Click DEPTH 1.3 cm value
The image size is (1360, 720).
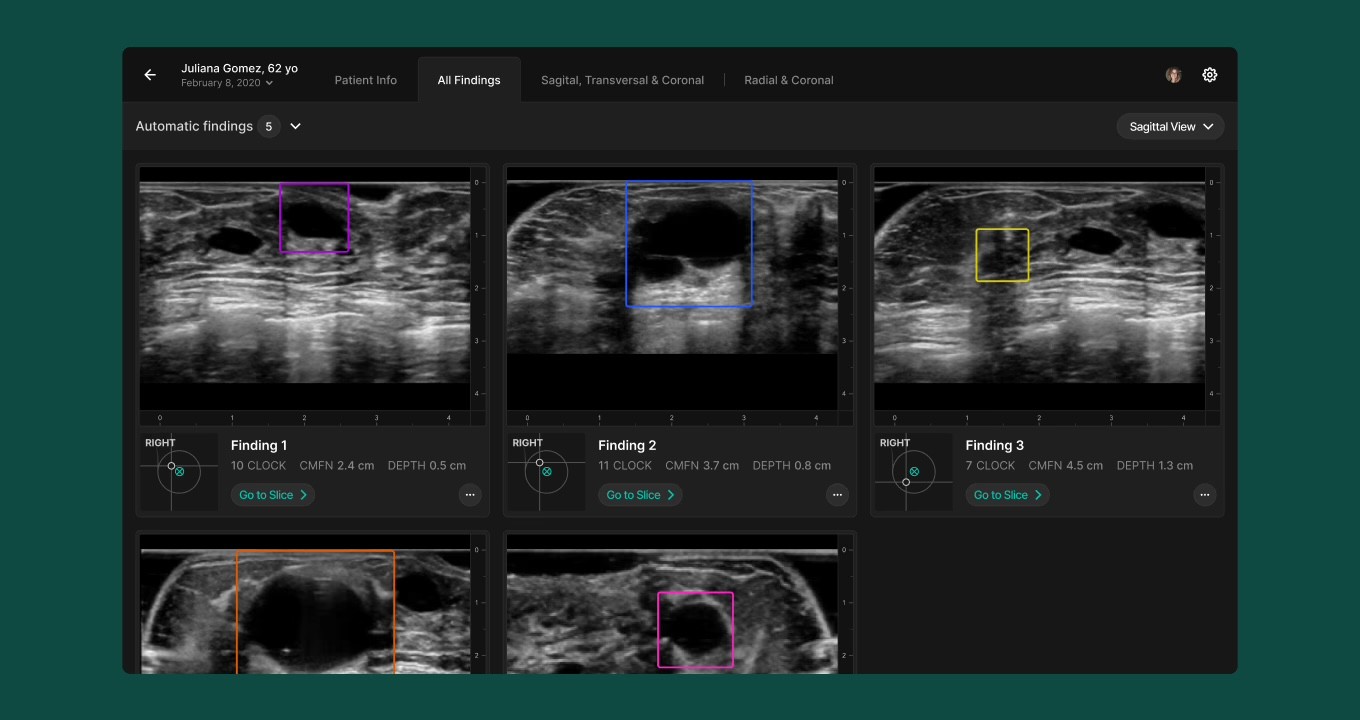[x=1155, y=466]
